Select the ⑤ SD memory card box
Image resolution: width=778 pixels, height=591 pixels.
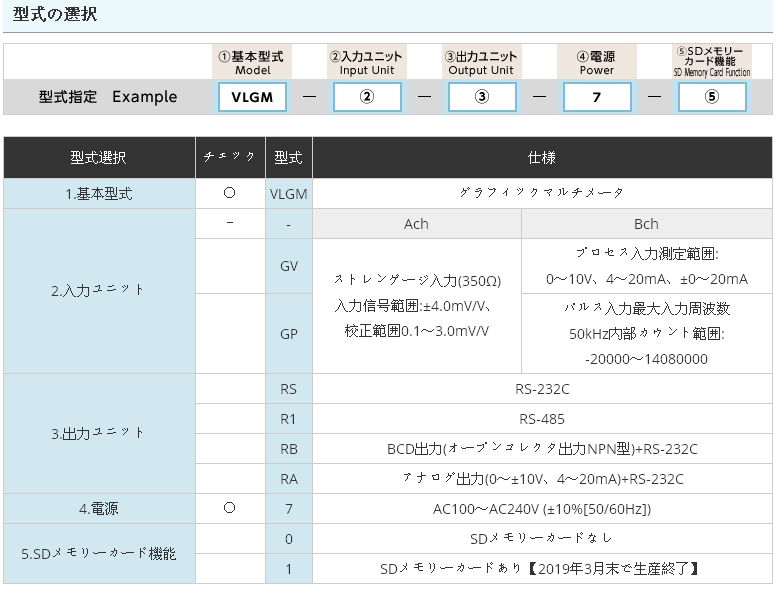(712, 97)
